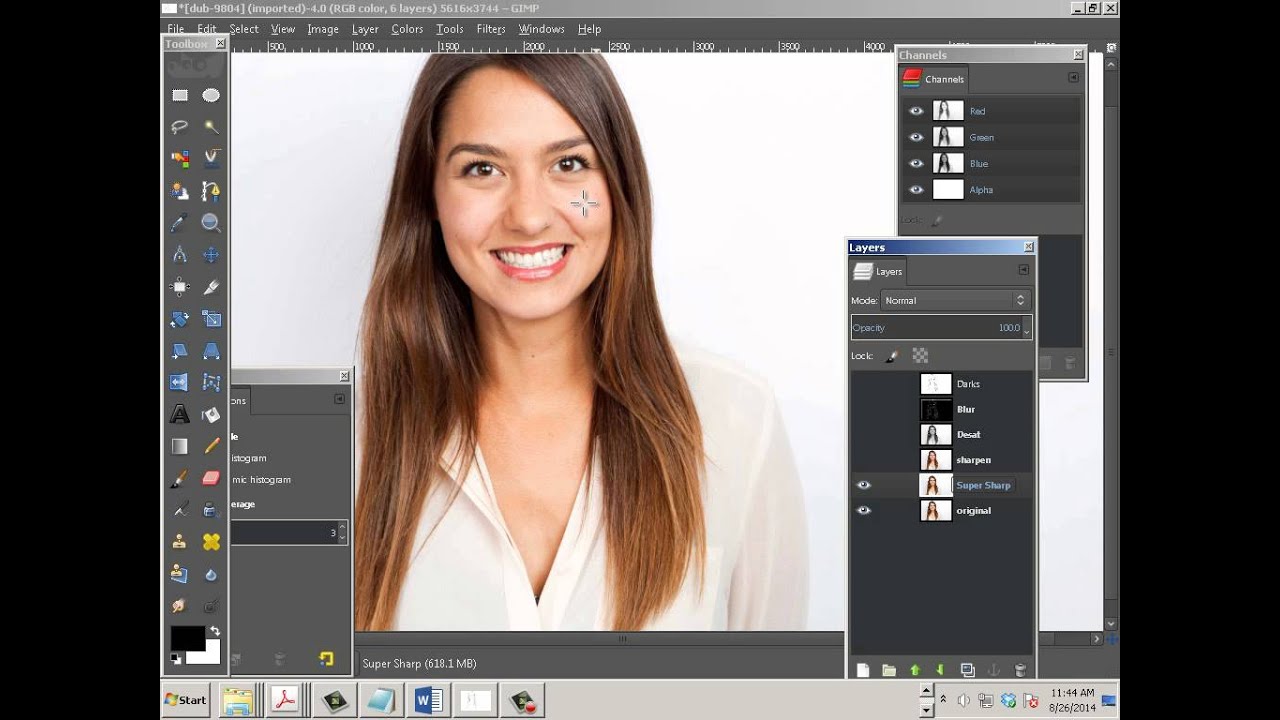Image resolution: width=1280 pixels, height=720 pixels.
Task: Toggle the lock alpha channel option
Action: tap(920, 356)
